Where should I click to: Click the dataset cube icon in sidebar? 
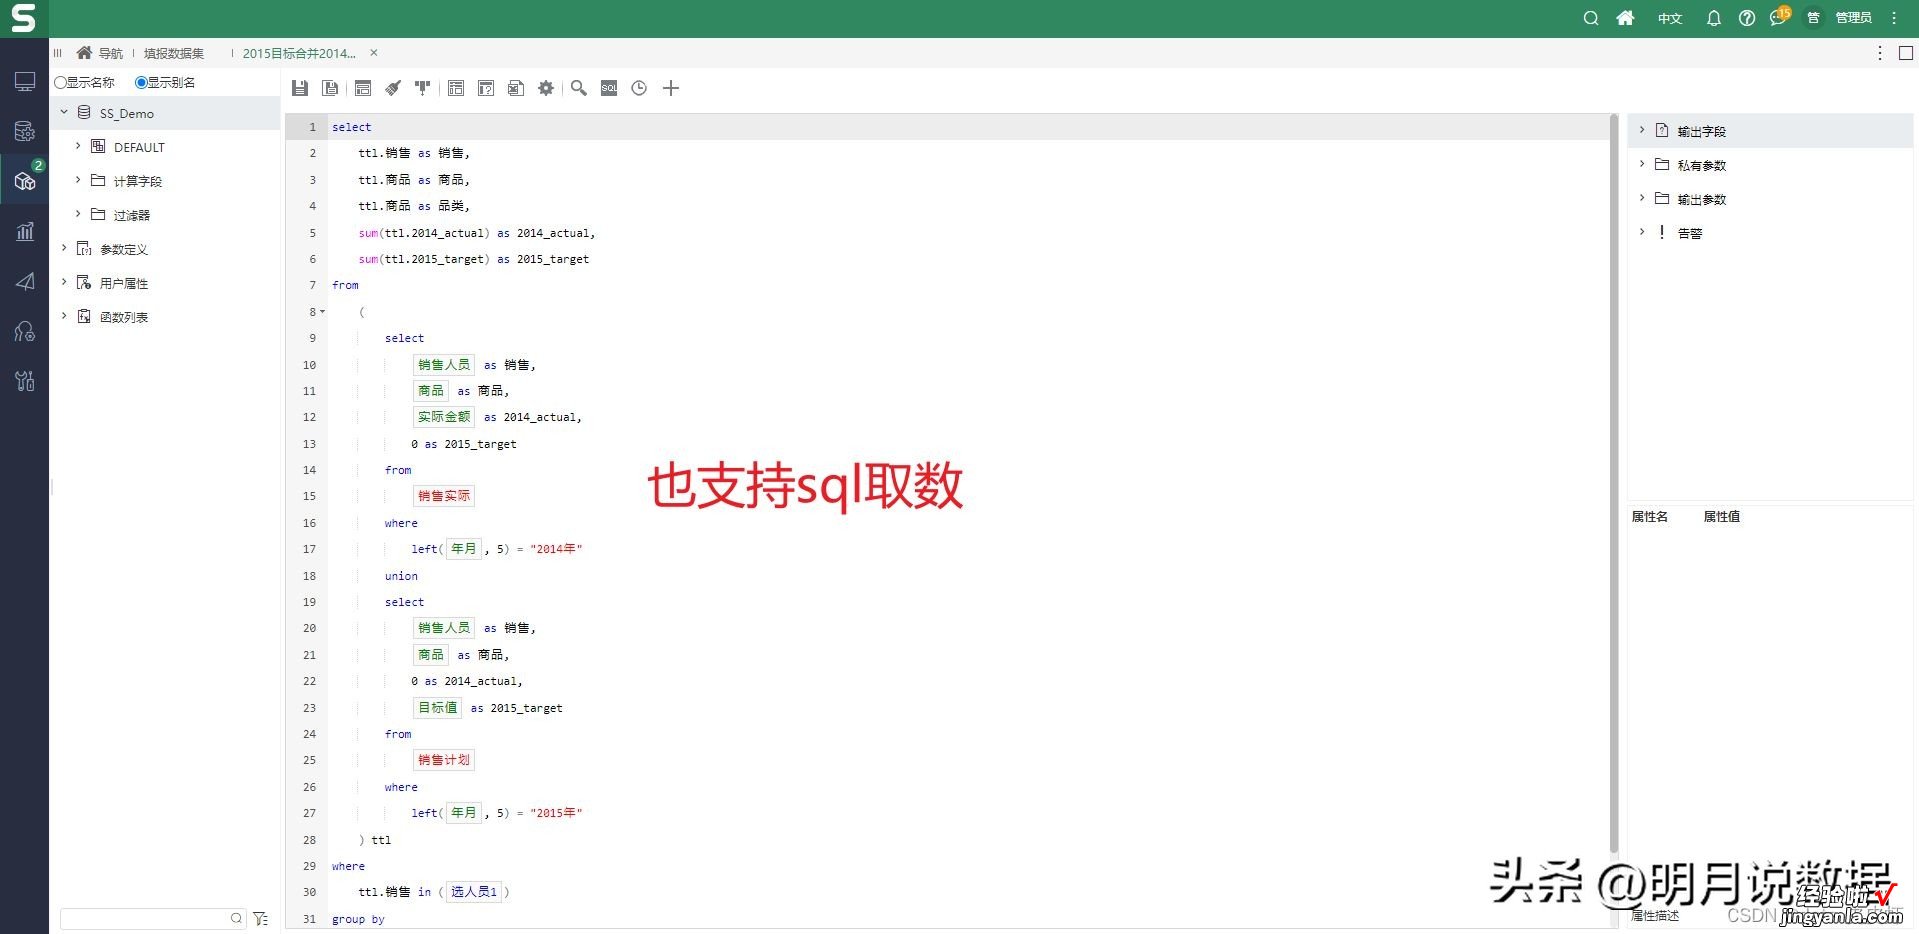[x=25, y=181]
